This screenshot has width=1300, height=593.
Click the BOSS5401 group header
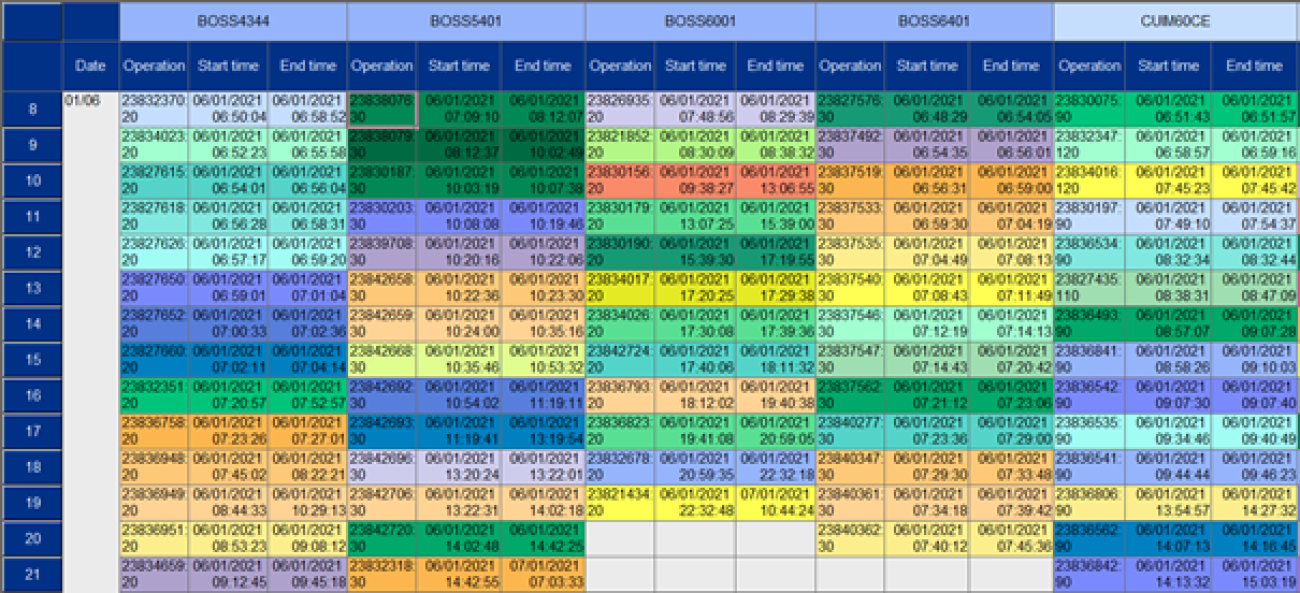tap(466, 20)
